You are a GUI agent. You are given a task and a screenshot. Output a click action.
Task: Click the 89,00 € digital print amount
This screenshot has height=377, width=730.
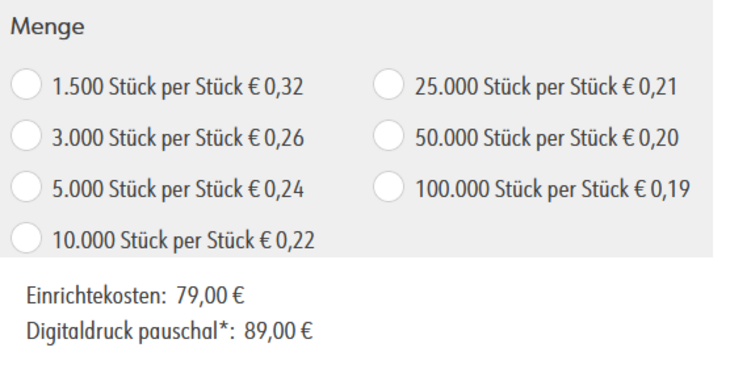(278, 331)
